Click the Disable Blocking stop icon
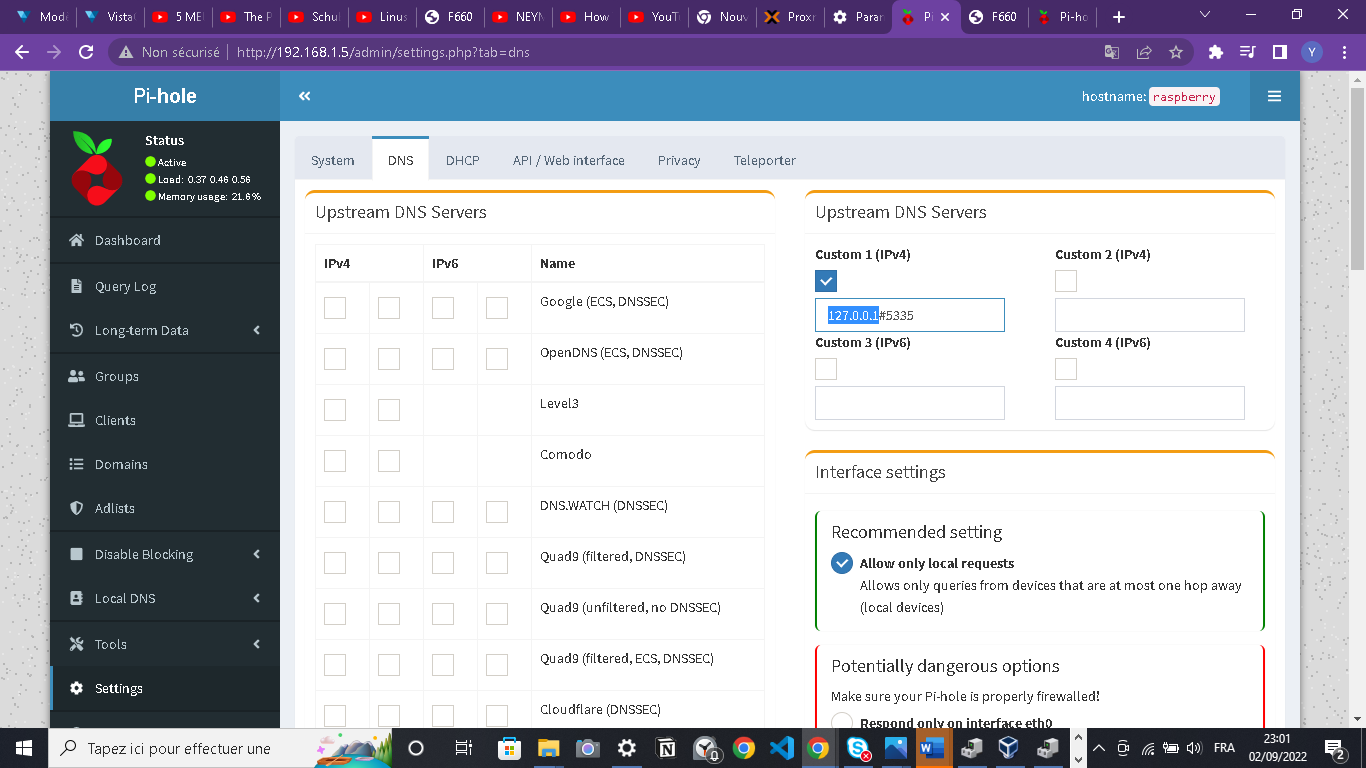The image size is (1366, 768). (76, 554)
